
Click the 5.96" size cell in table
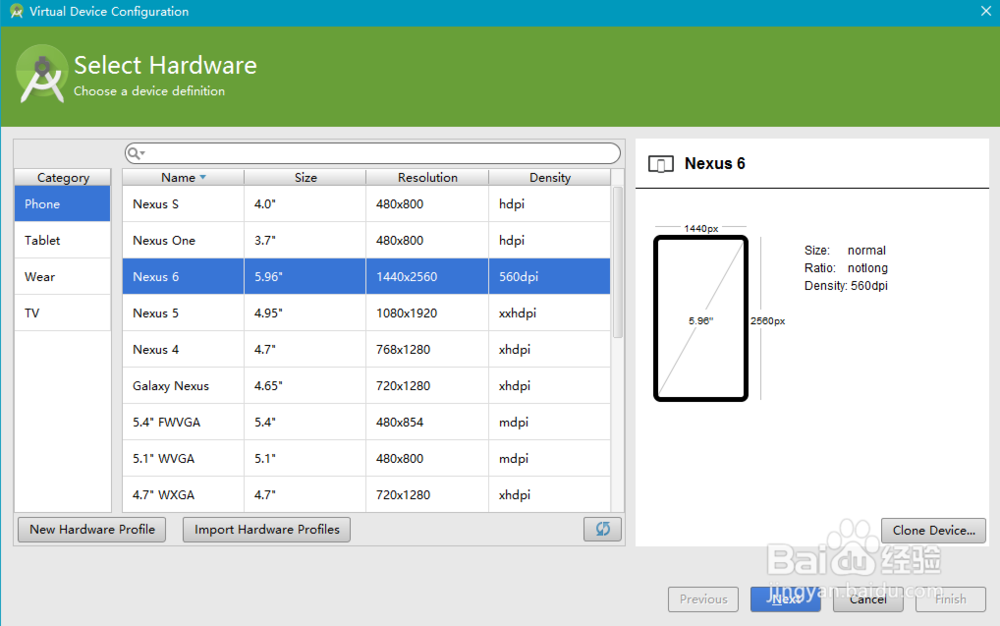point(305,277)
